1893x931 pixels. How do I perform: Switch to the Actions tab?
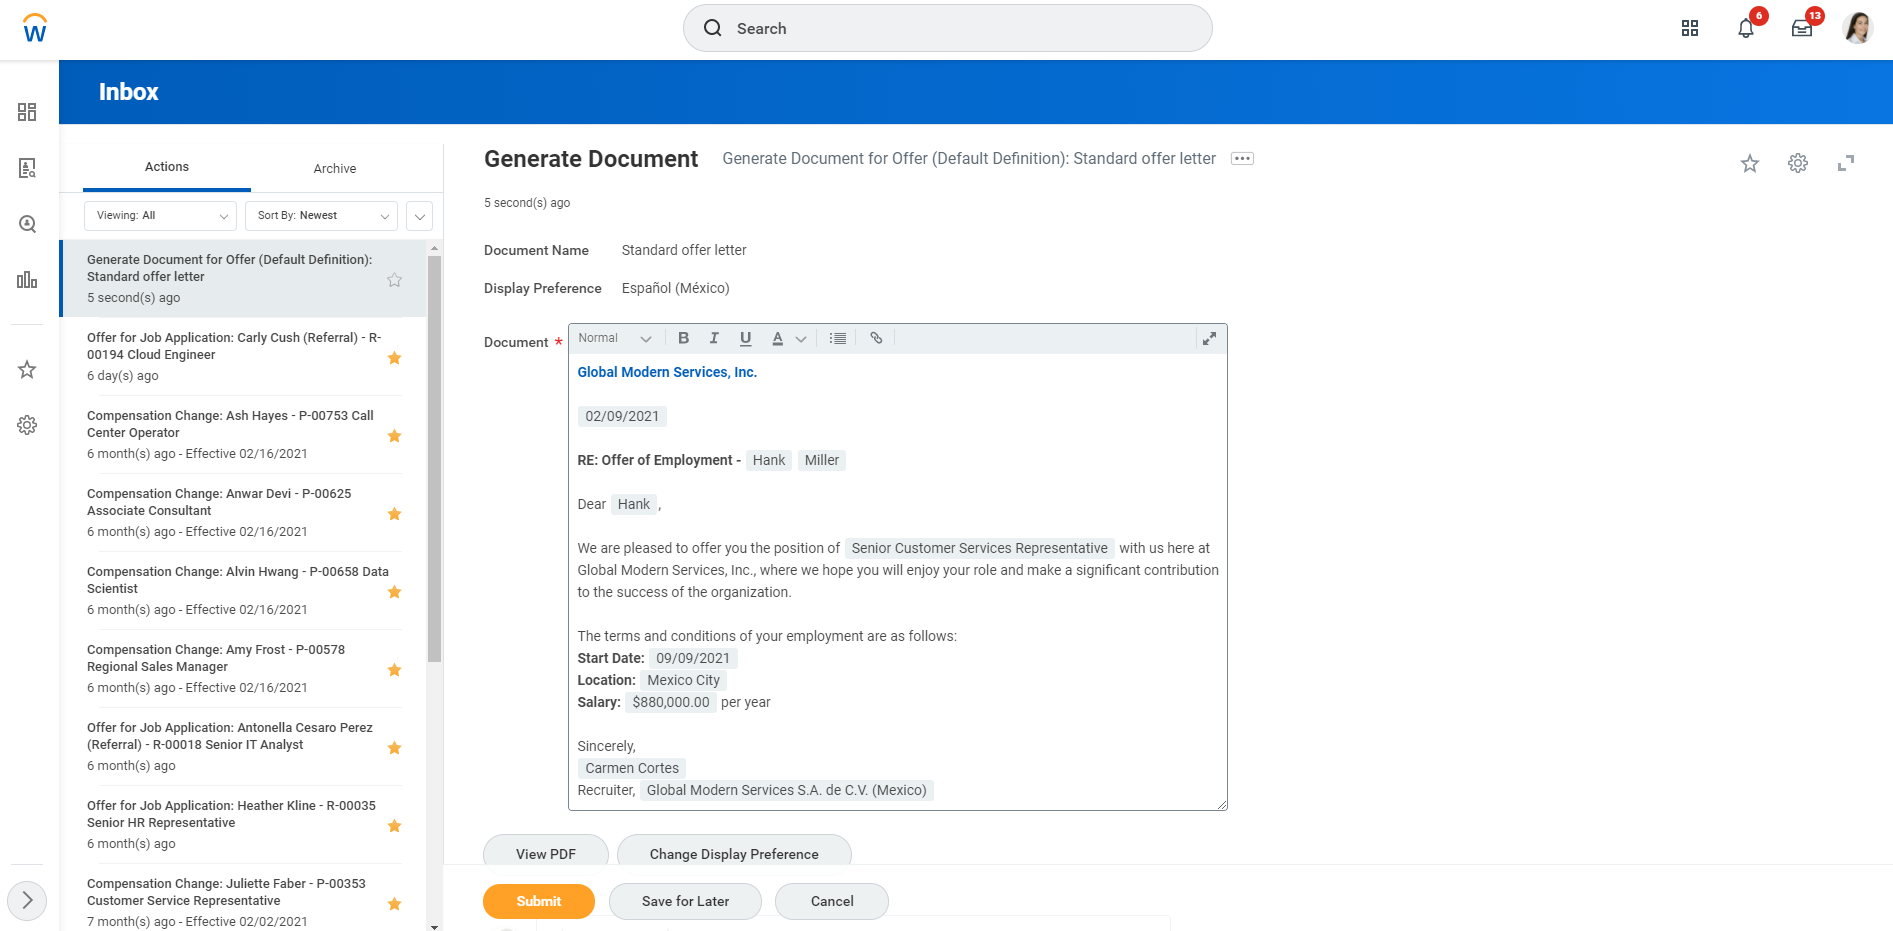[167, 167]
